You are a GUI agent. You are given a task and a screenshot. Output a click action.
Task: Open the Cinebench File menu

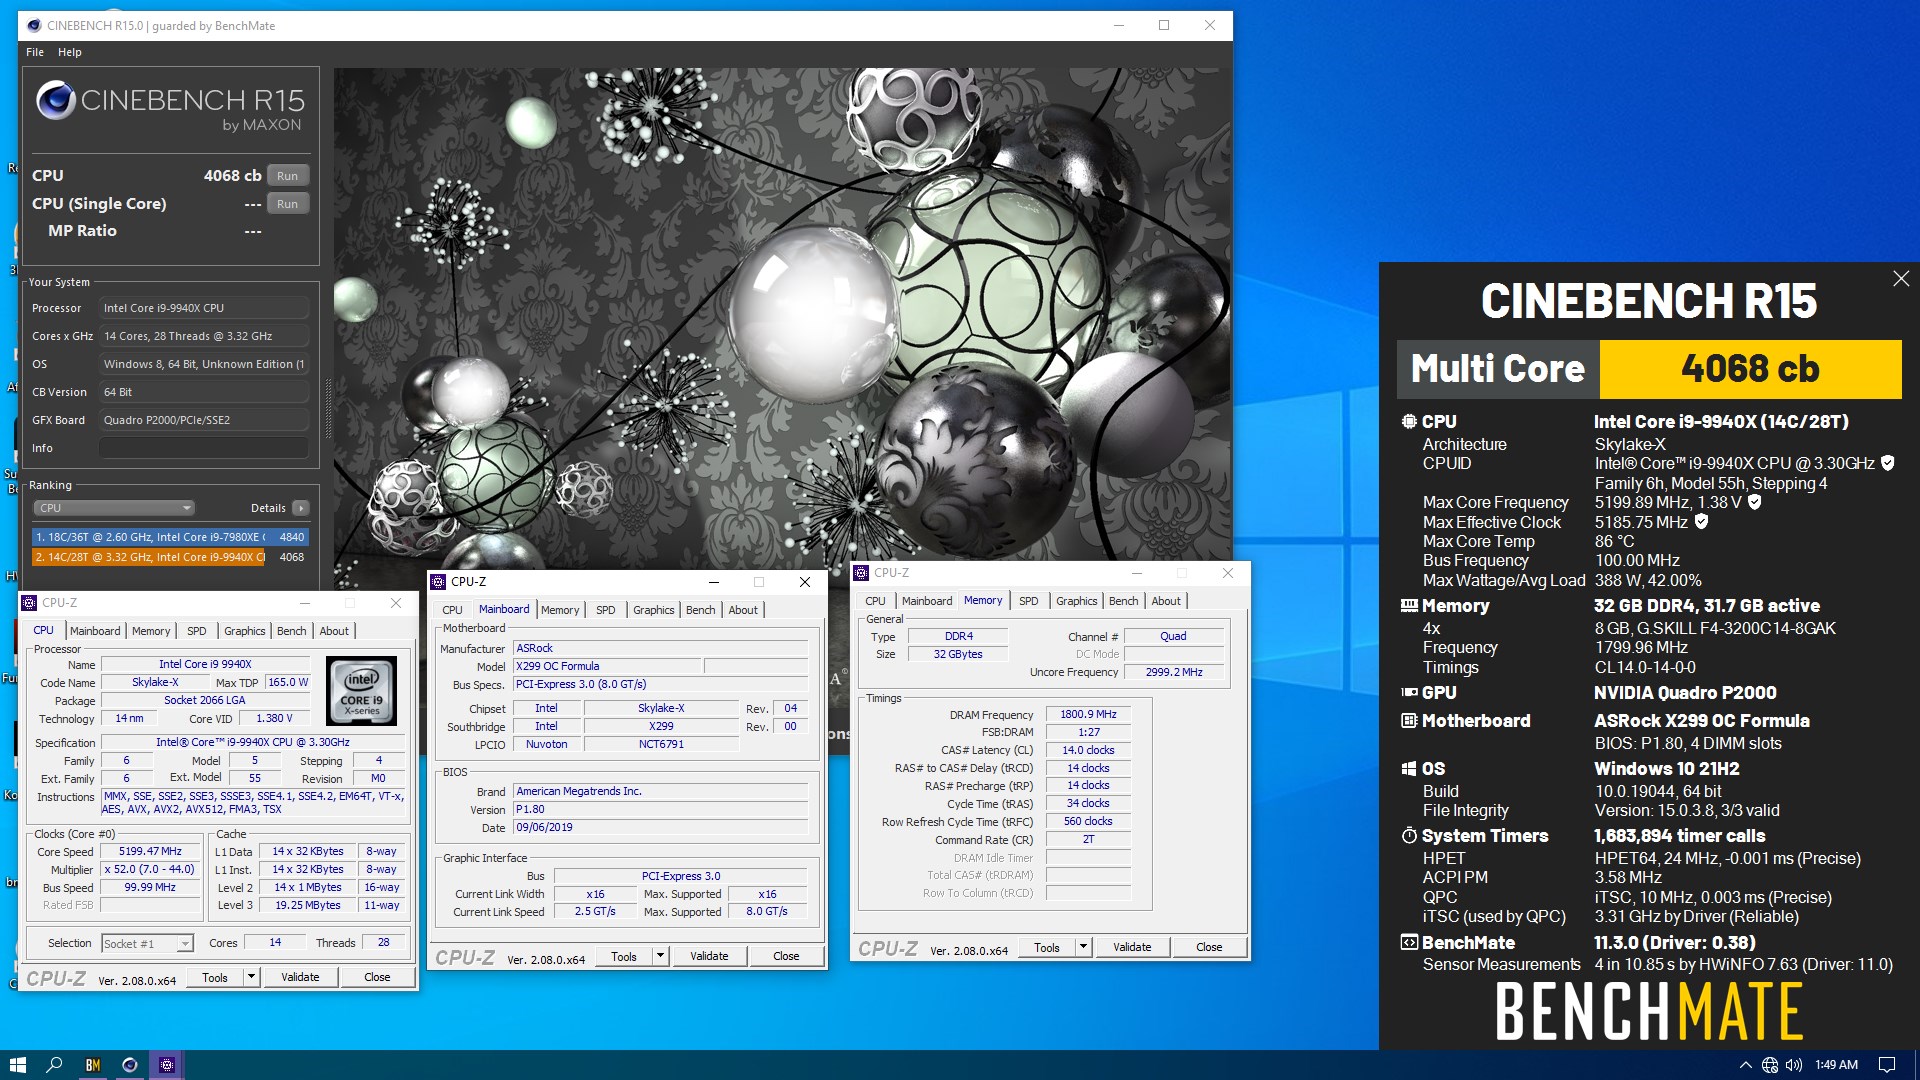(x=35, y=52)
